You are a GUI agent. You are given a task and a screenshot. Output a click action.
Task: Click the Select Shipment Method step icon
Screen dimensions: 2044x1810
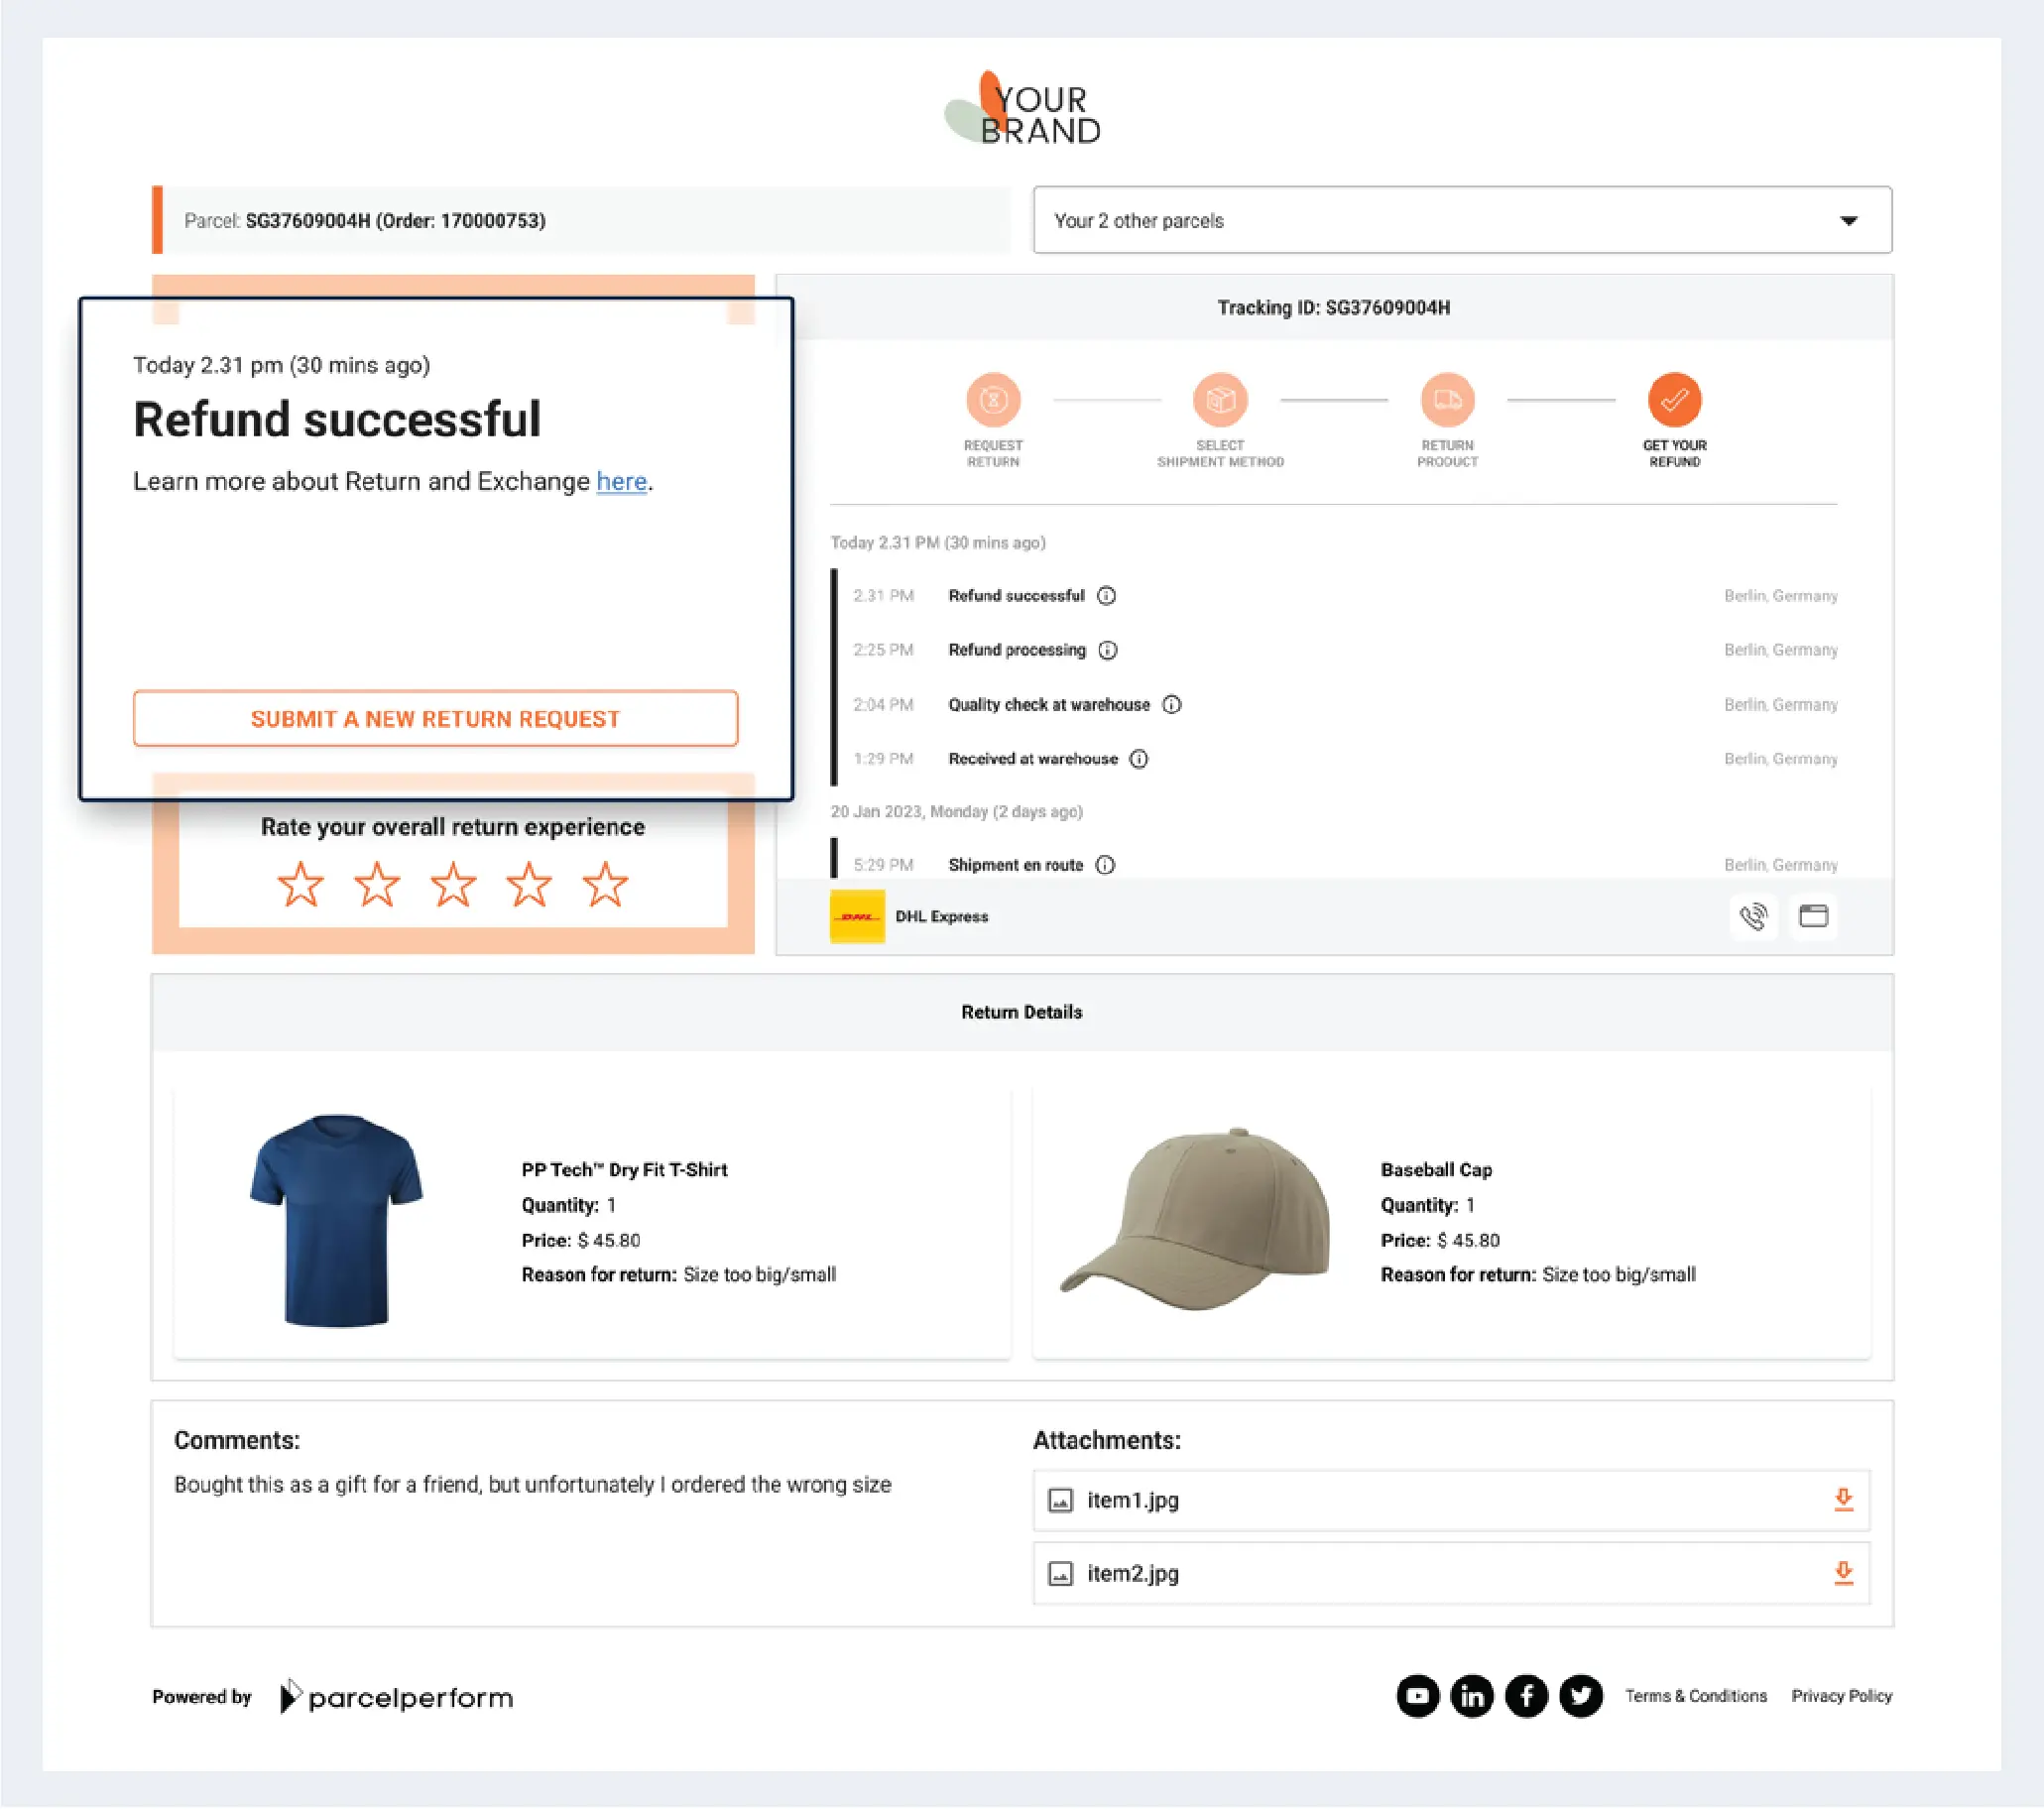coord(1220,400)
